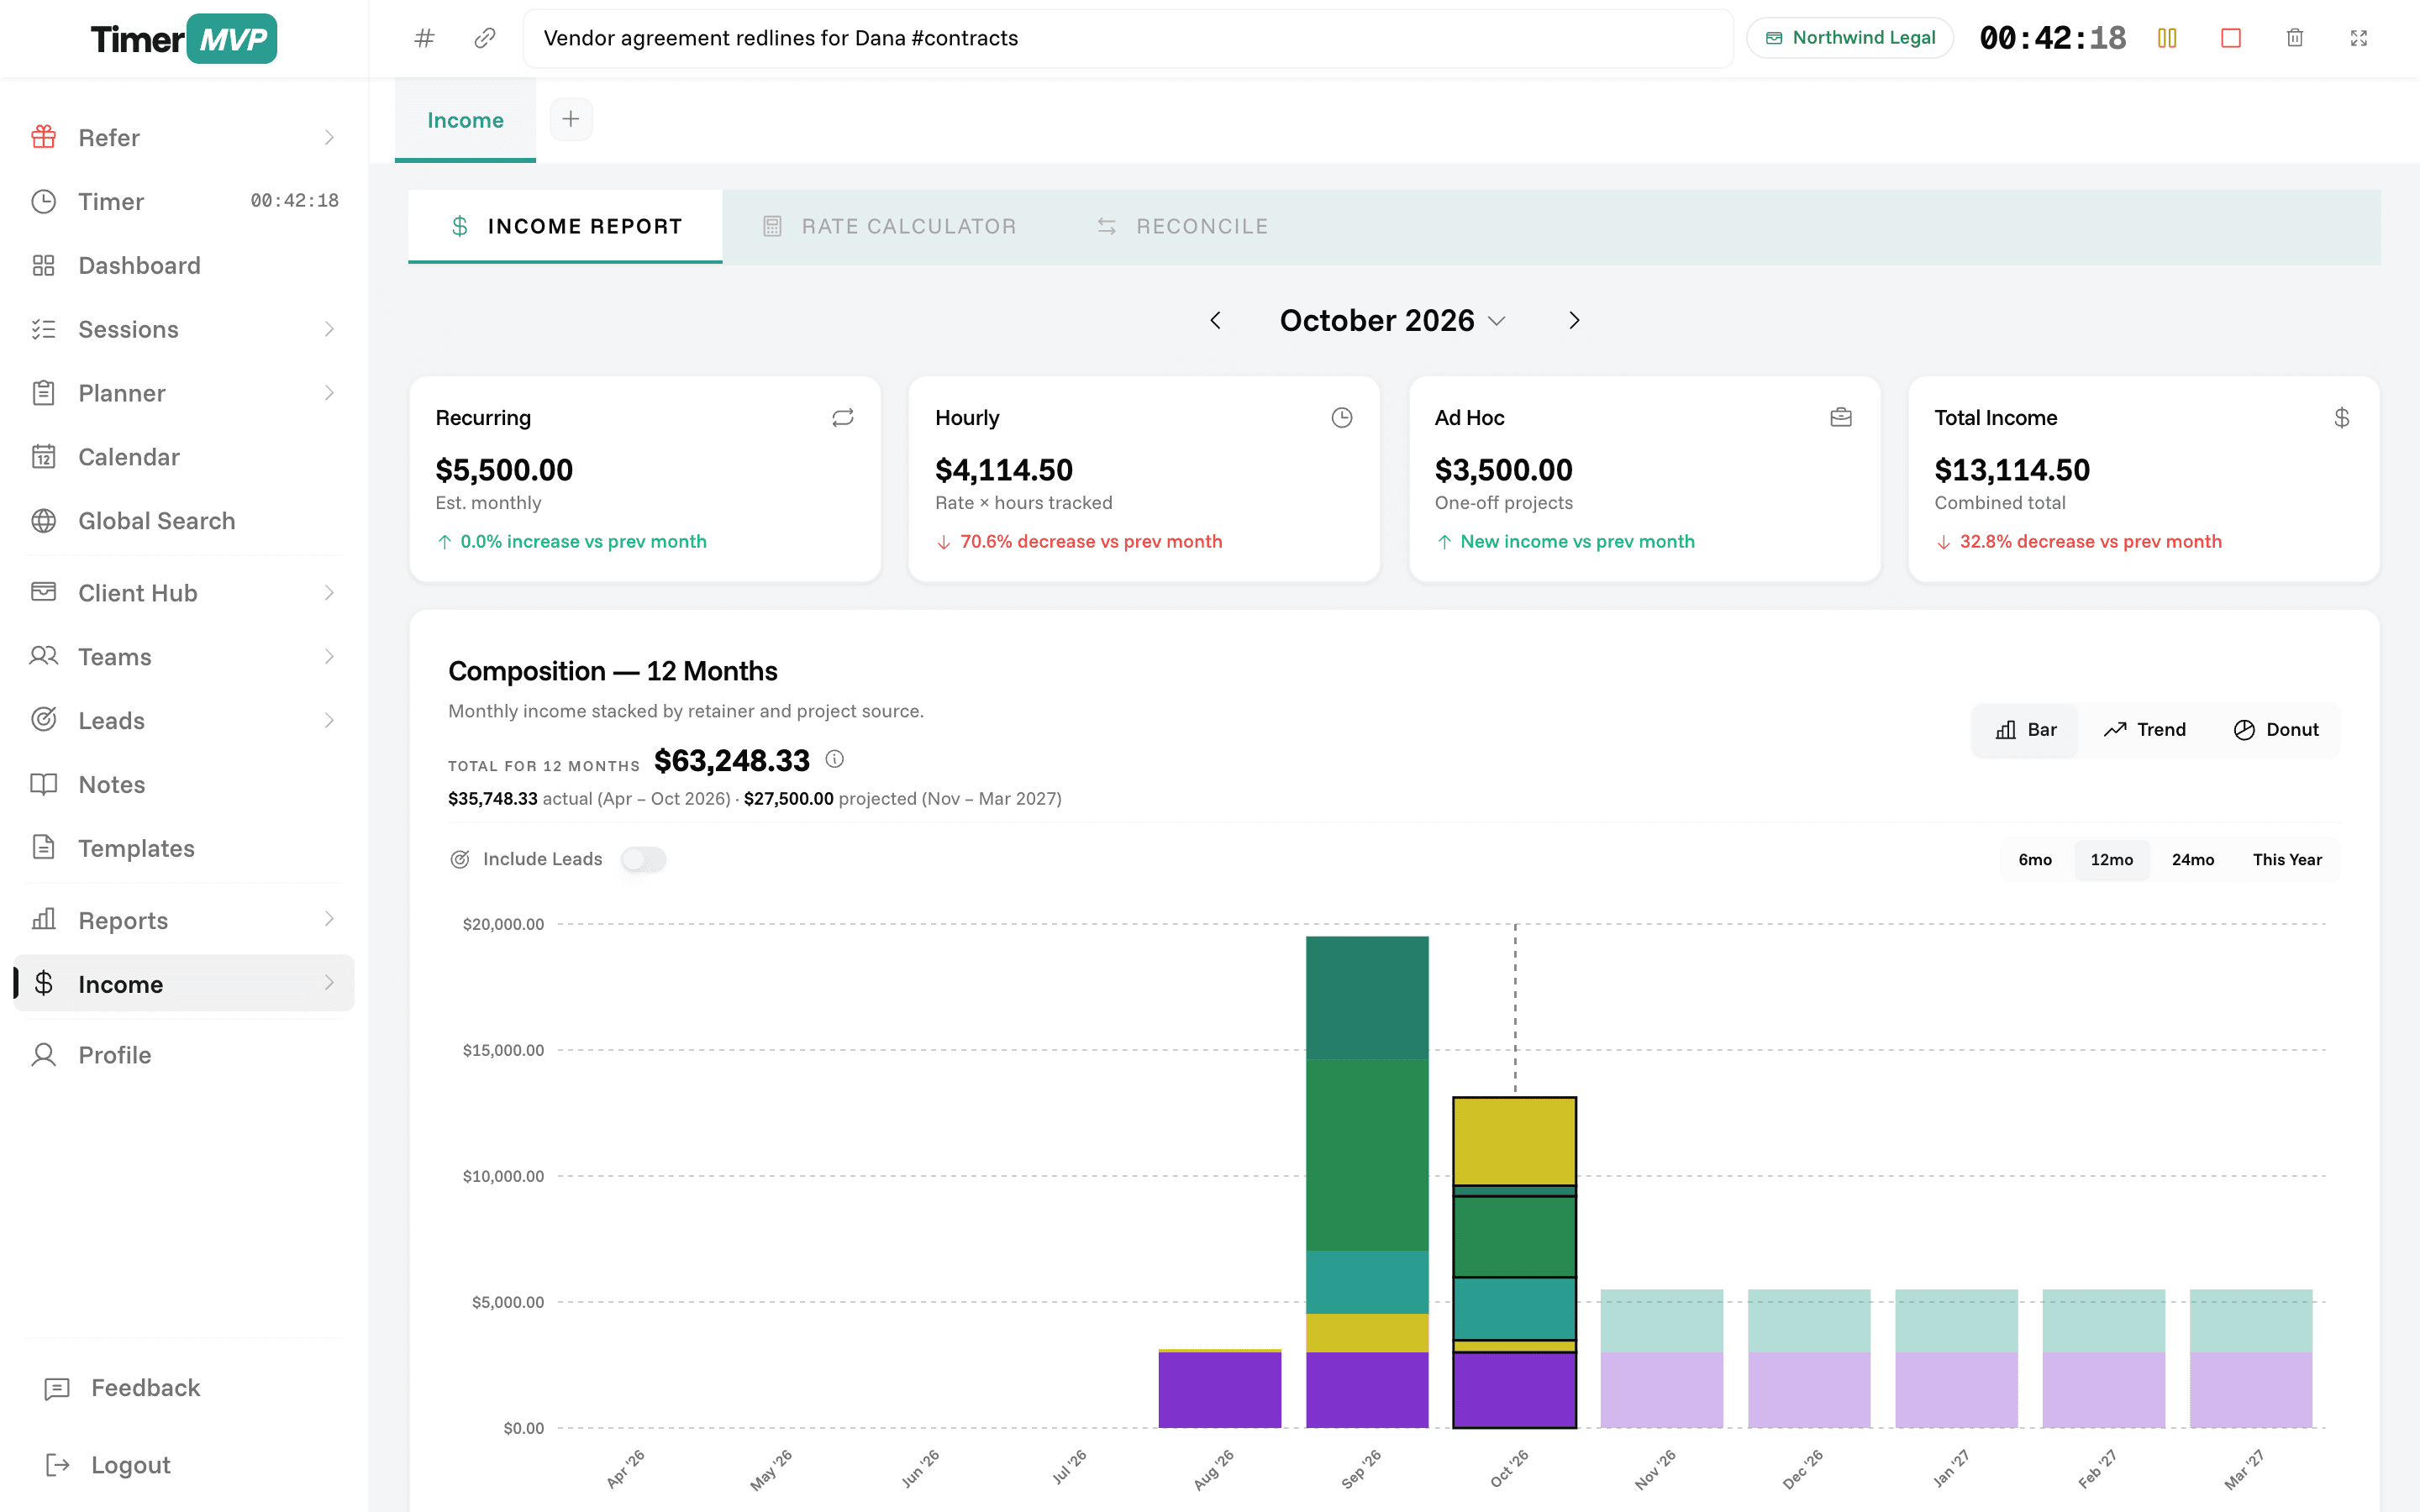Go to the next month
The image size is (2420, 1512).
[1574, 321]
